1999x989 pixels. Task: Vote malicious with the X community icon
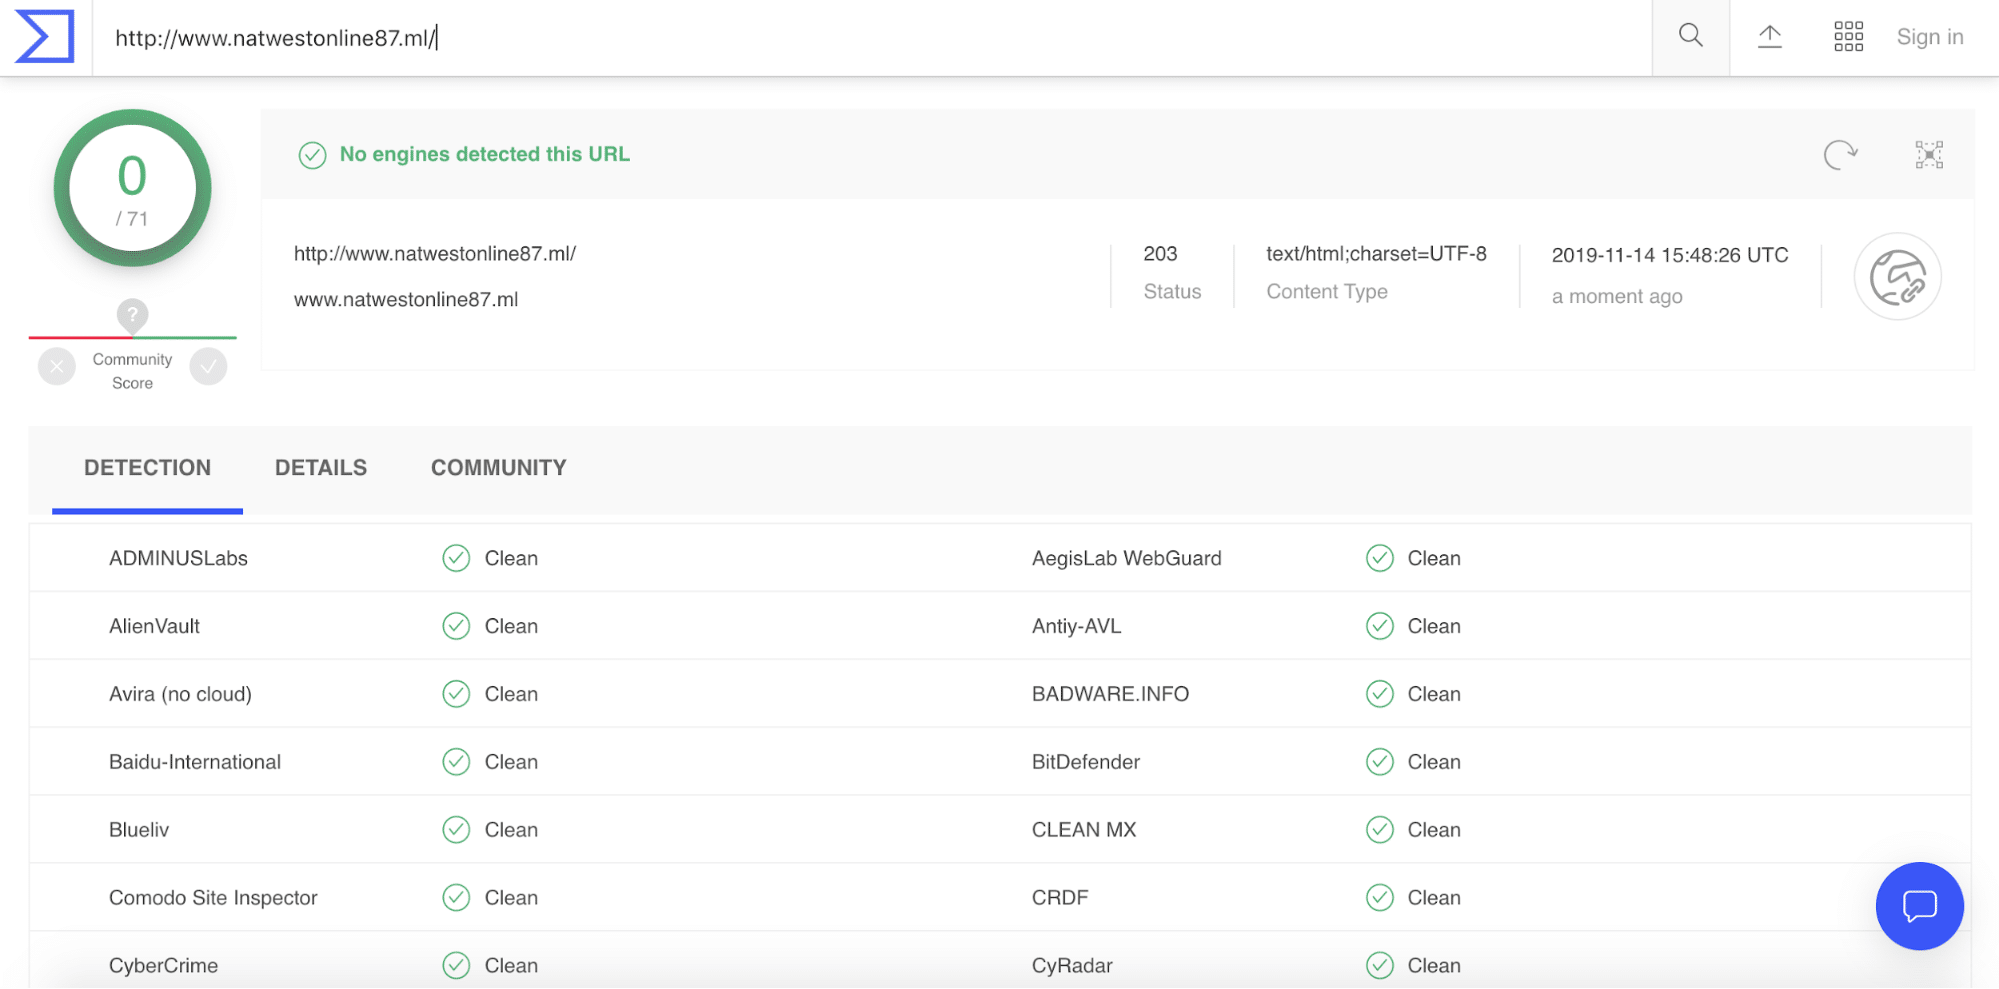coord(57,367)
